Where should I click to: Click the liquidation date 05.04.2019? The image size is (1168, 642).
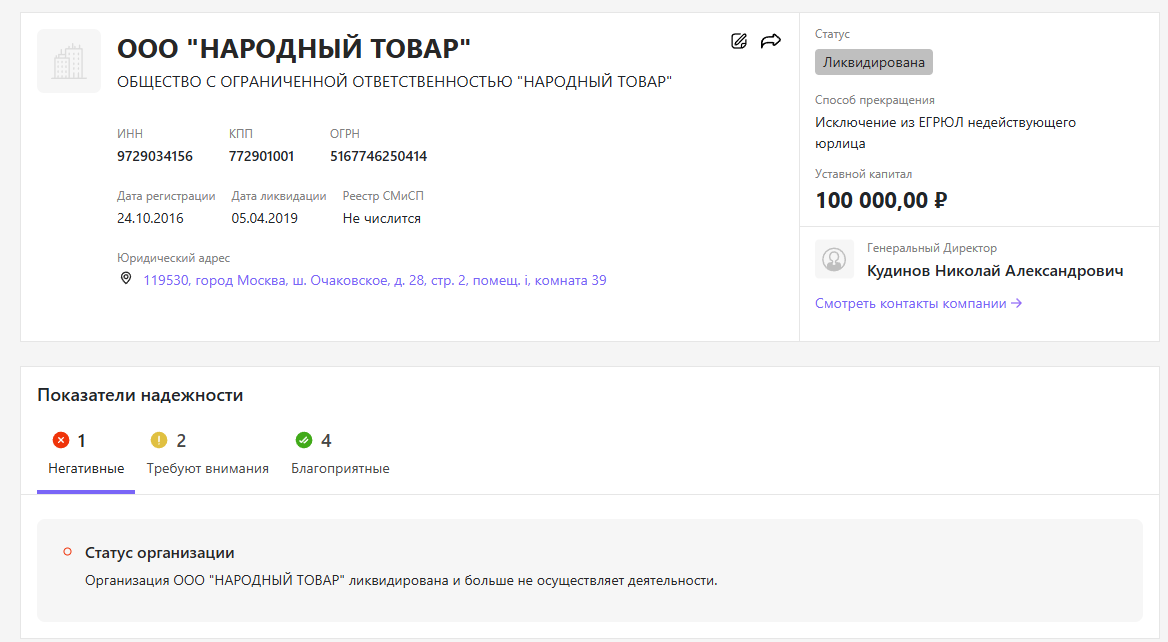264,218
